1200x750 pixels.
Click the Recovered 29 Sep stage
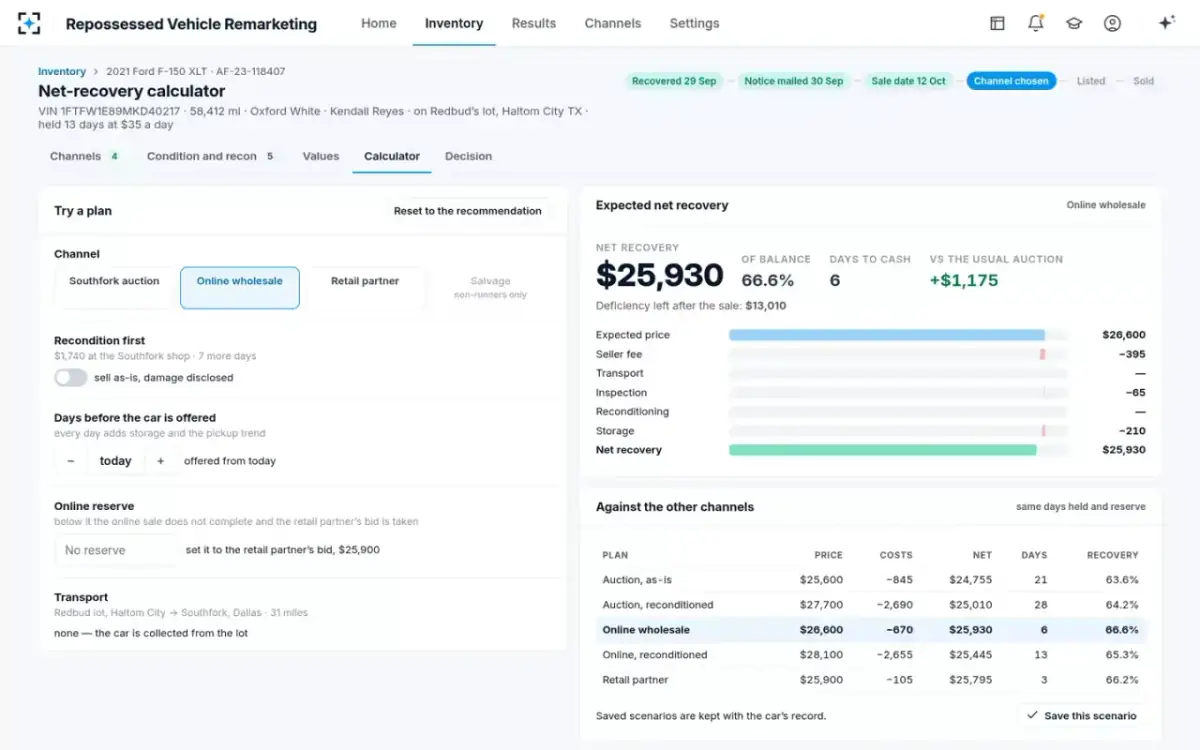tap(674, 81)
